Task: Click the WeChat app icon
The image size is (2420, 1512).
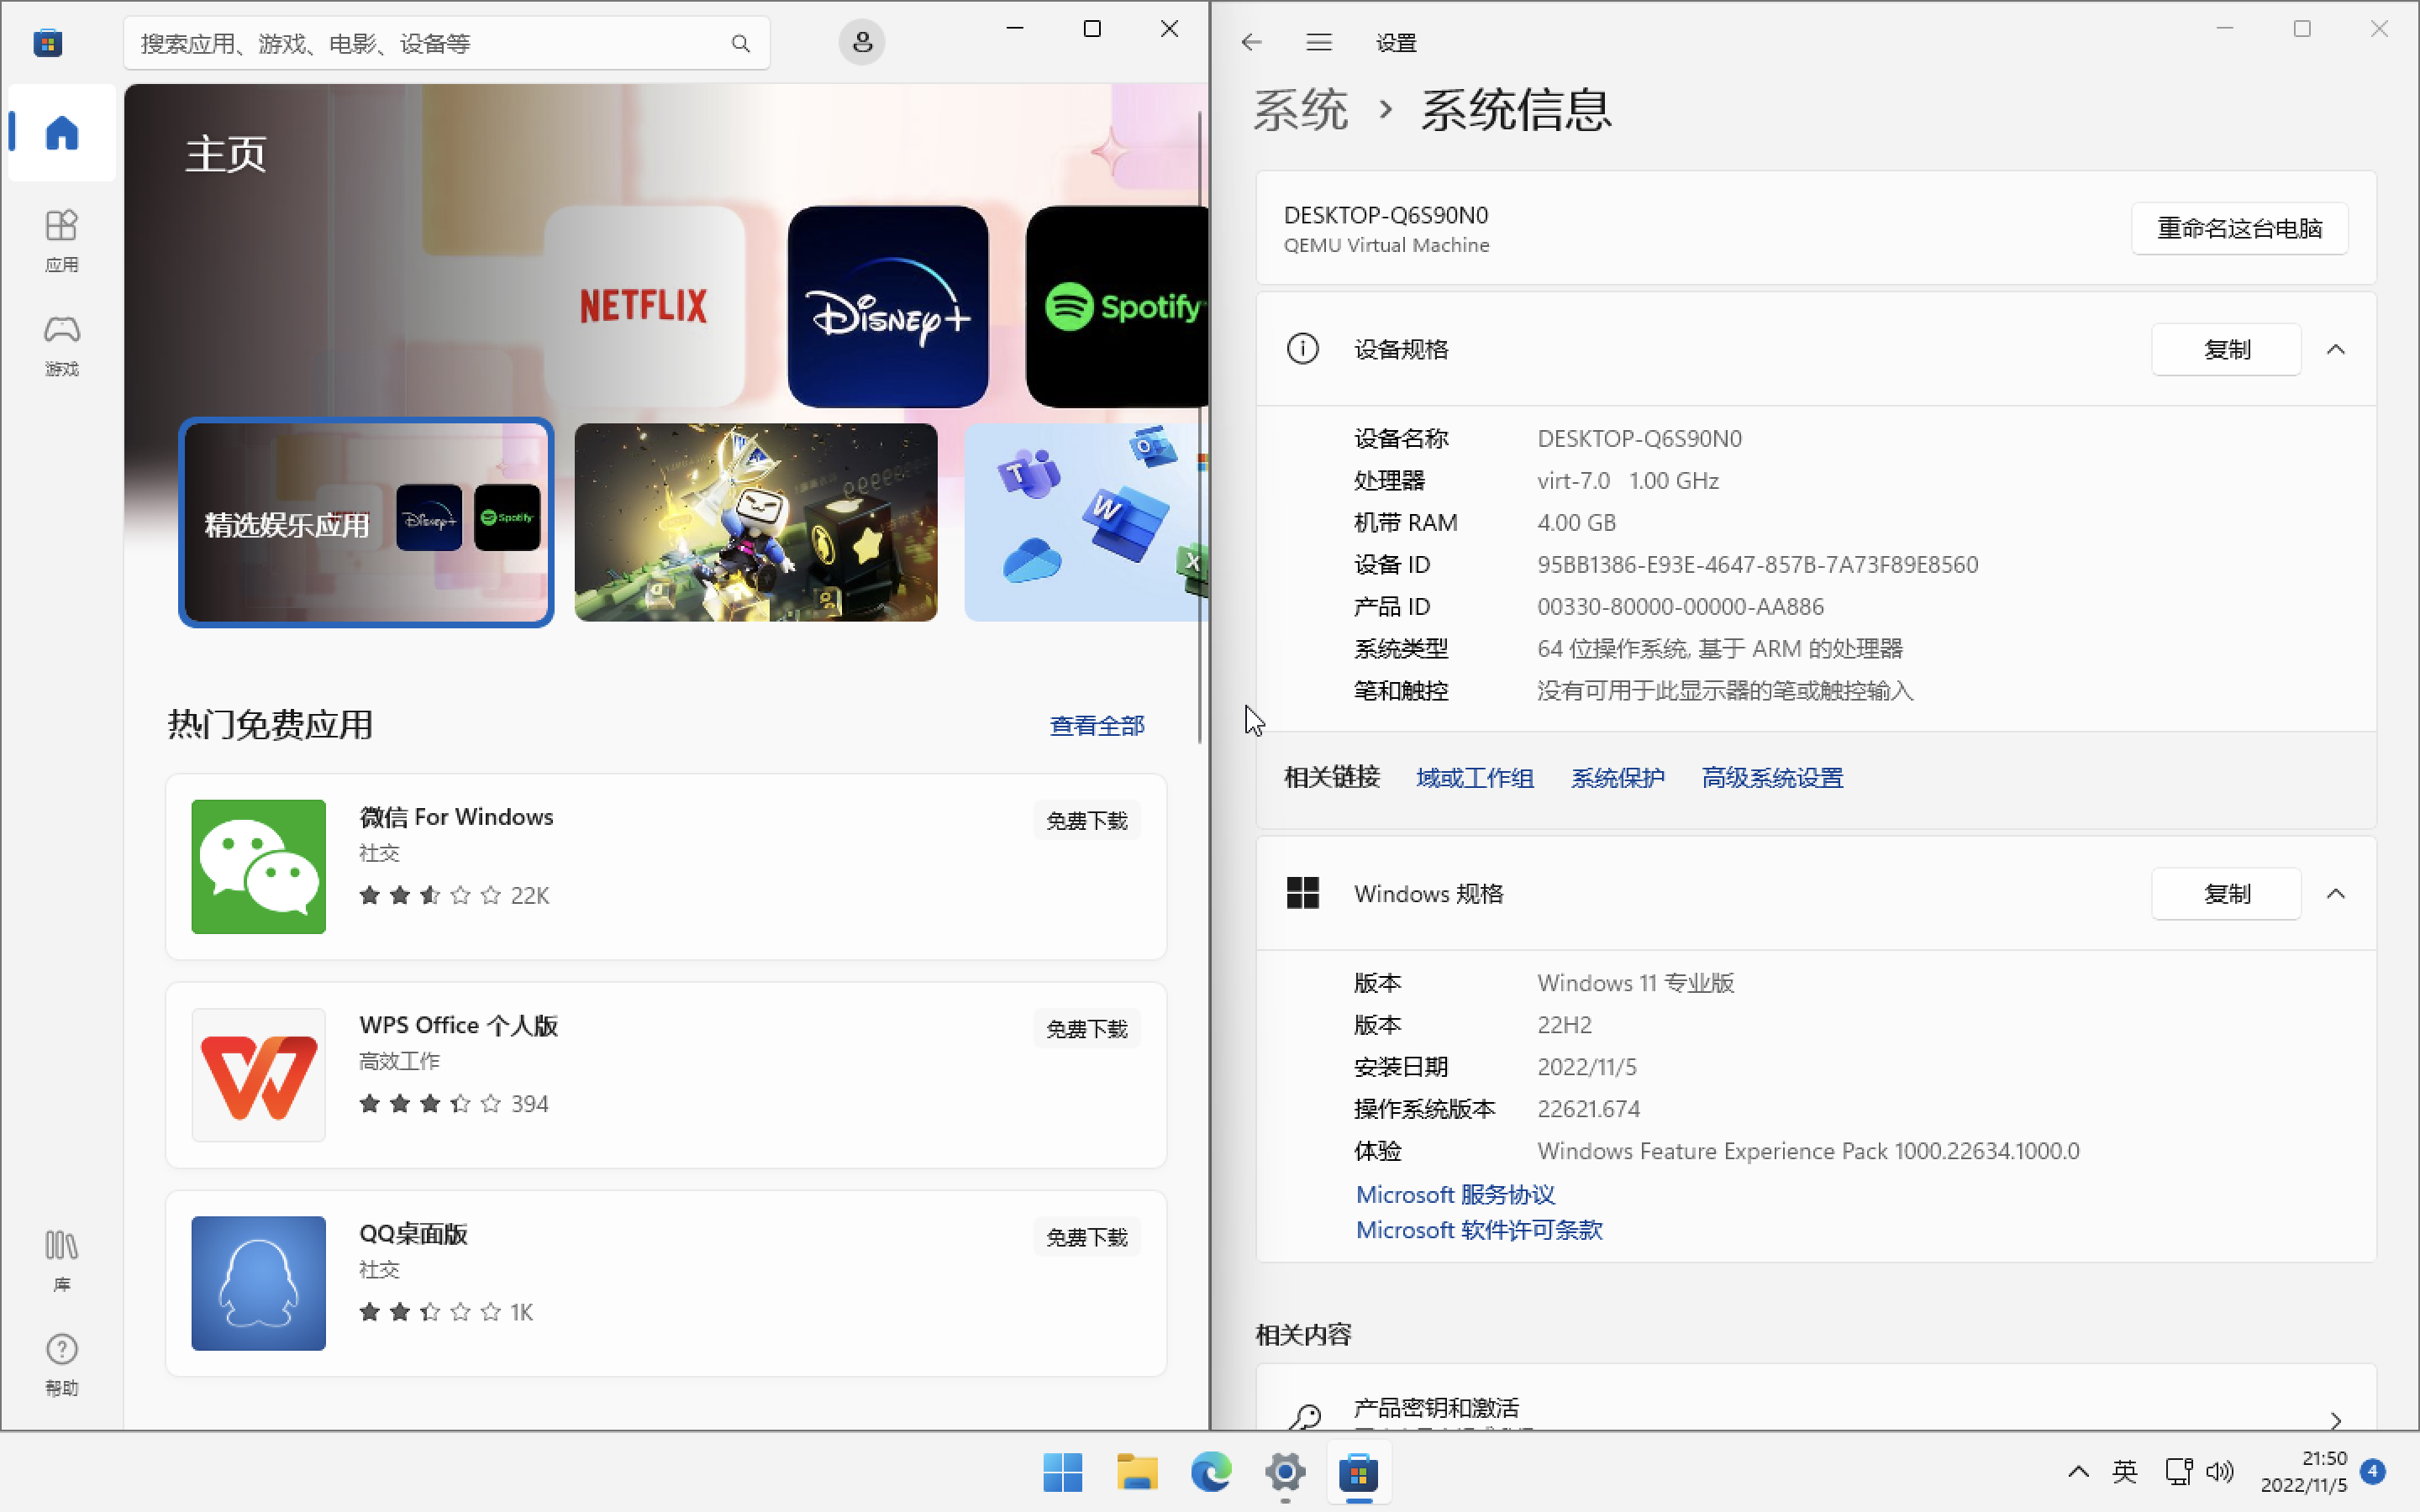Action: 258,866
